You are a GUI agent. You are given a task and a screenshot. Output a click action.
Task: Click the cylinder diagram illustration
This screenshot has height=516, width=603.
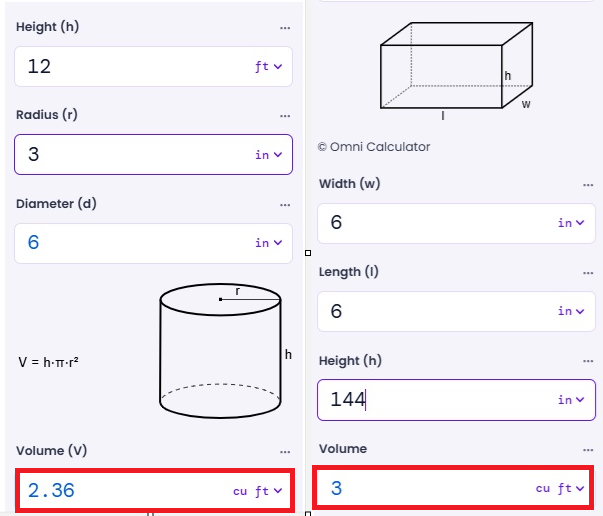225,351
